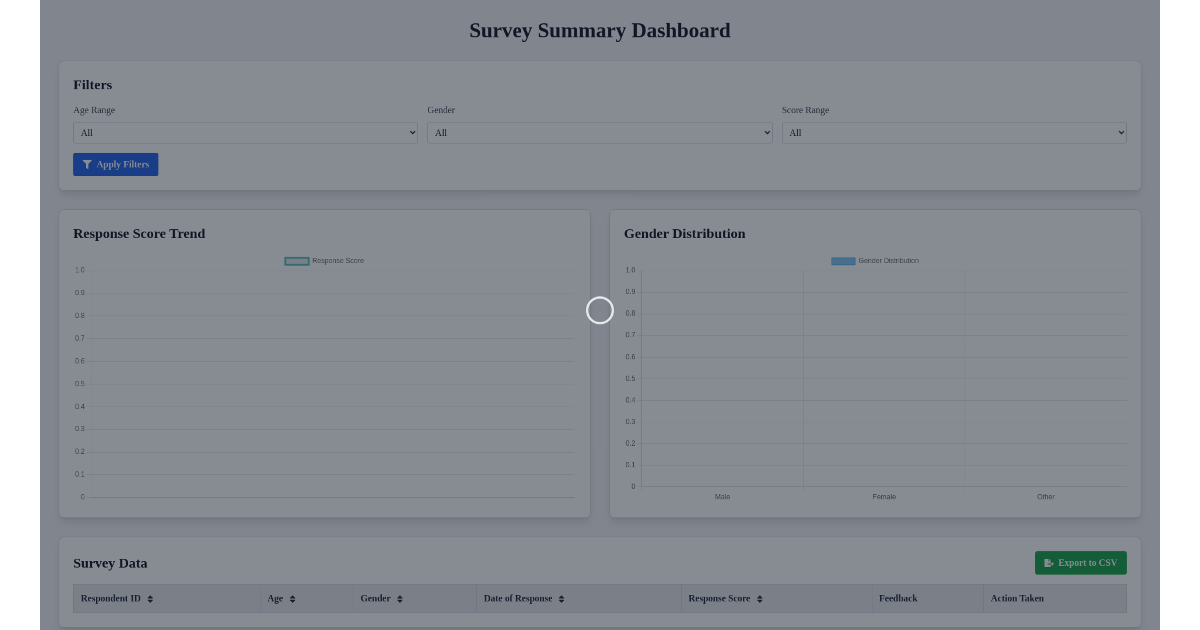Click the export icon on Export to CSV
Screen dimensions: 1200x630
(x=1048, y=563)
